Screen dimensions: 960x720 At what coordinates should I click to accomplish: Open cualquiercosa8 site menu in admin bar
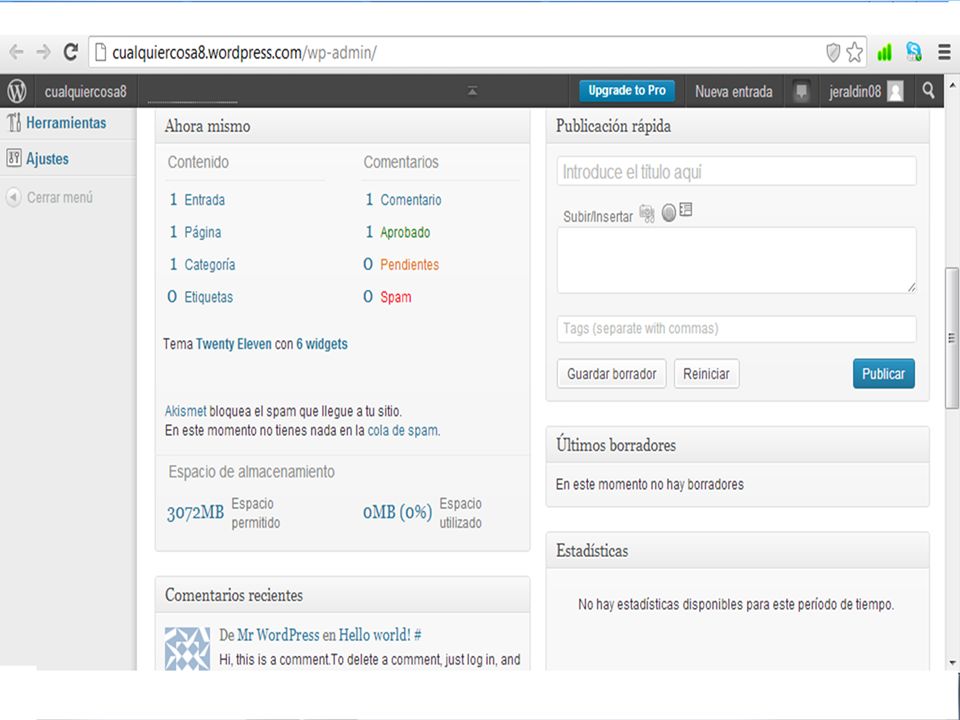click(85, 92)
